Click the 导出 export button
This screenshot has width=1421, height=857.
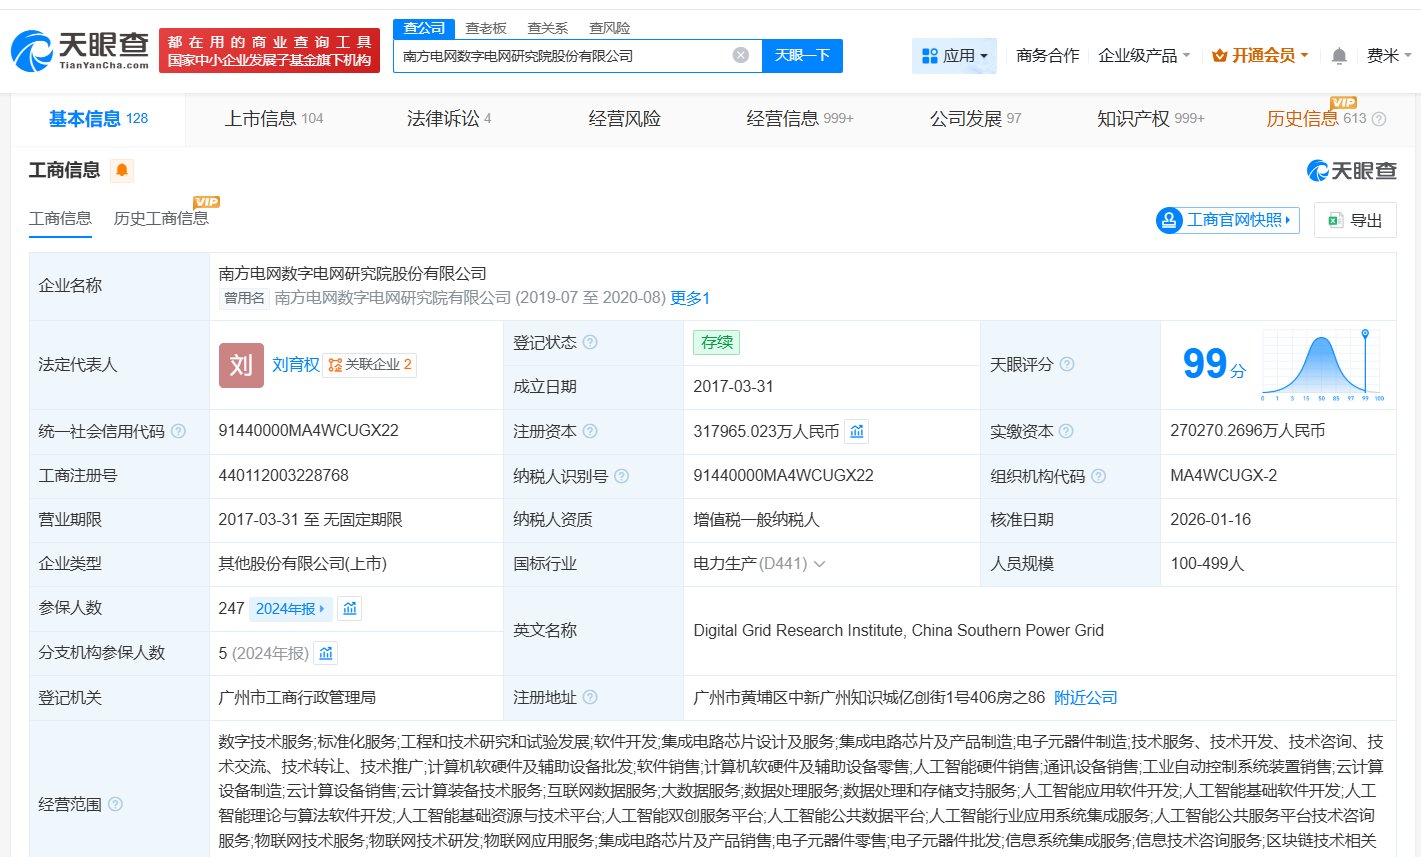1355,220
